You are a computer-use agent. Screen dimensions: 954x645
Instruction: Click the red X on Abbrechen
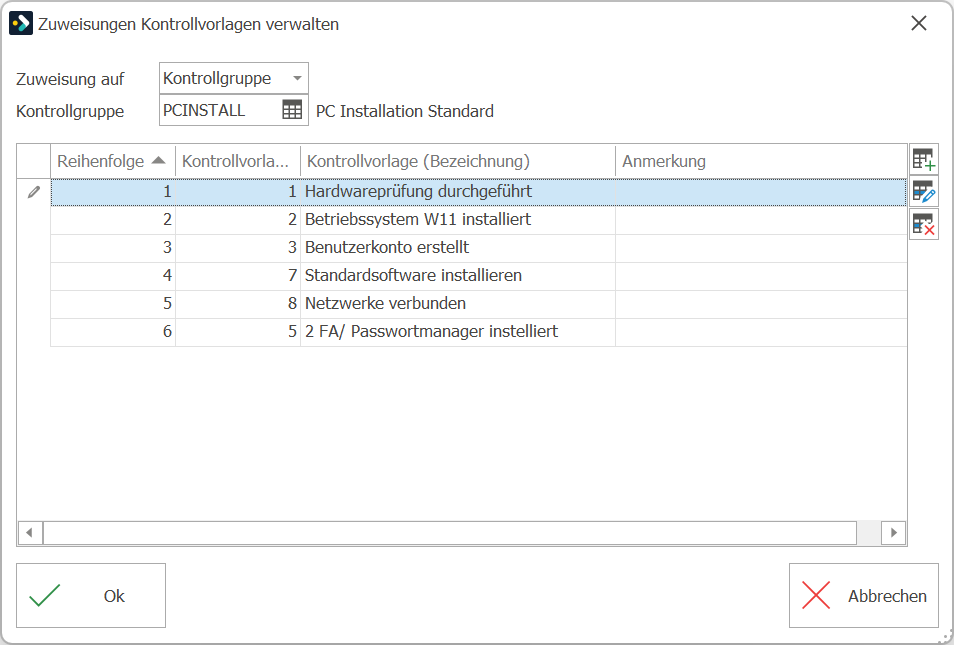click(x=816, y=595)
